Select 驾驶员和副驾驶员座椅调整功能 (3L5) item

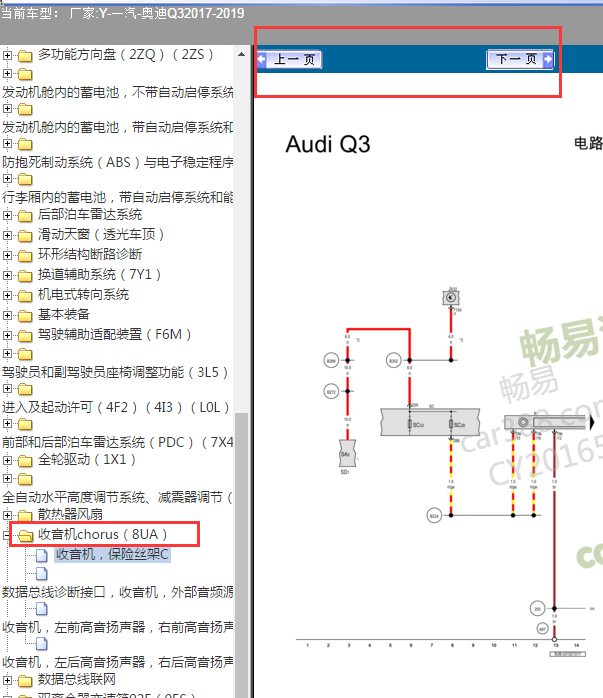(115, 372)
